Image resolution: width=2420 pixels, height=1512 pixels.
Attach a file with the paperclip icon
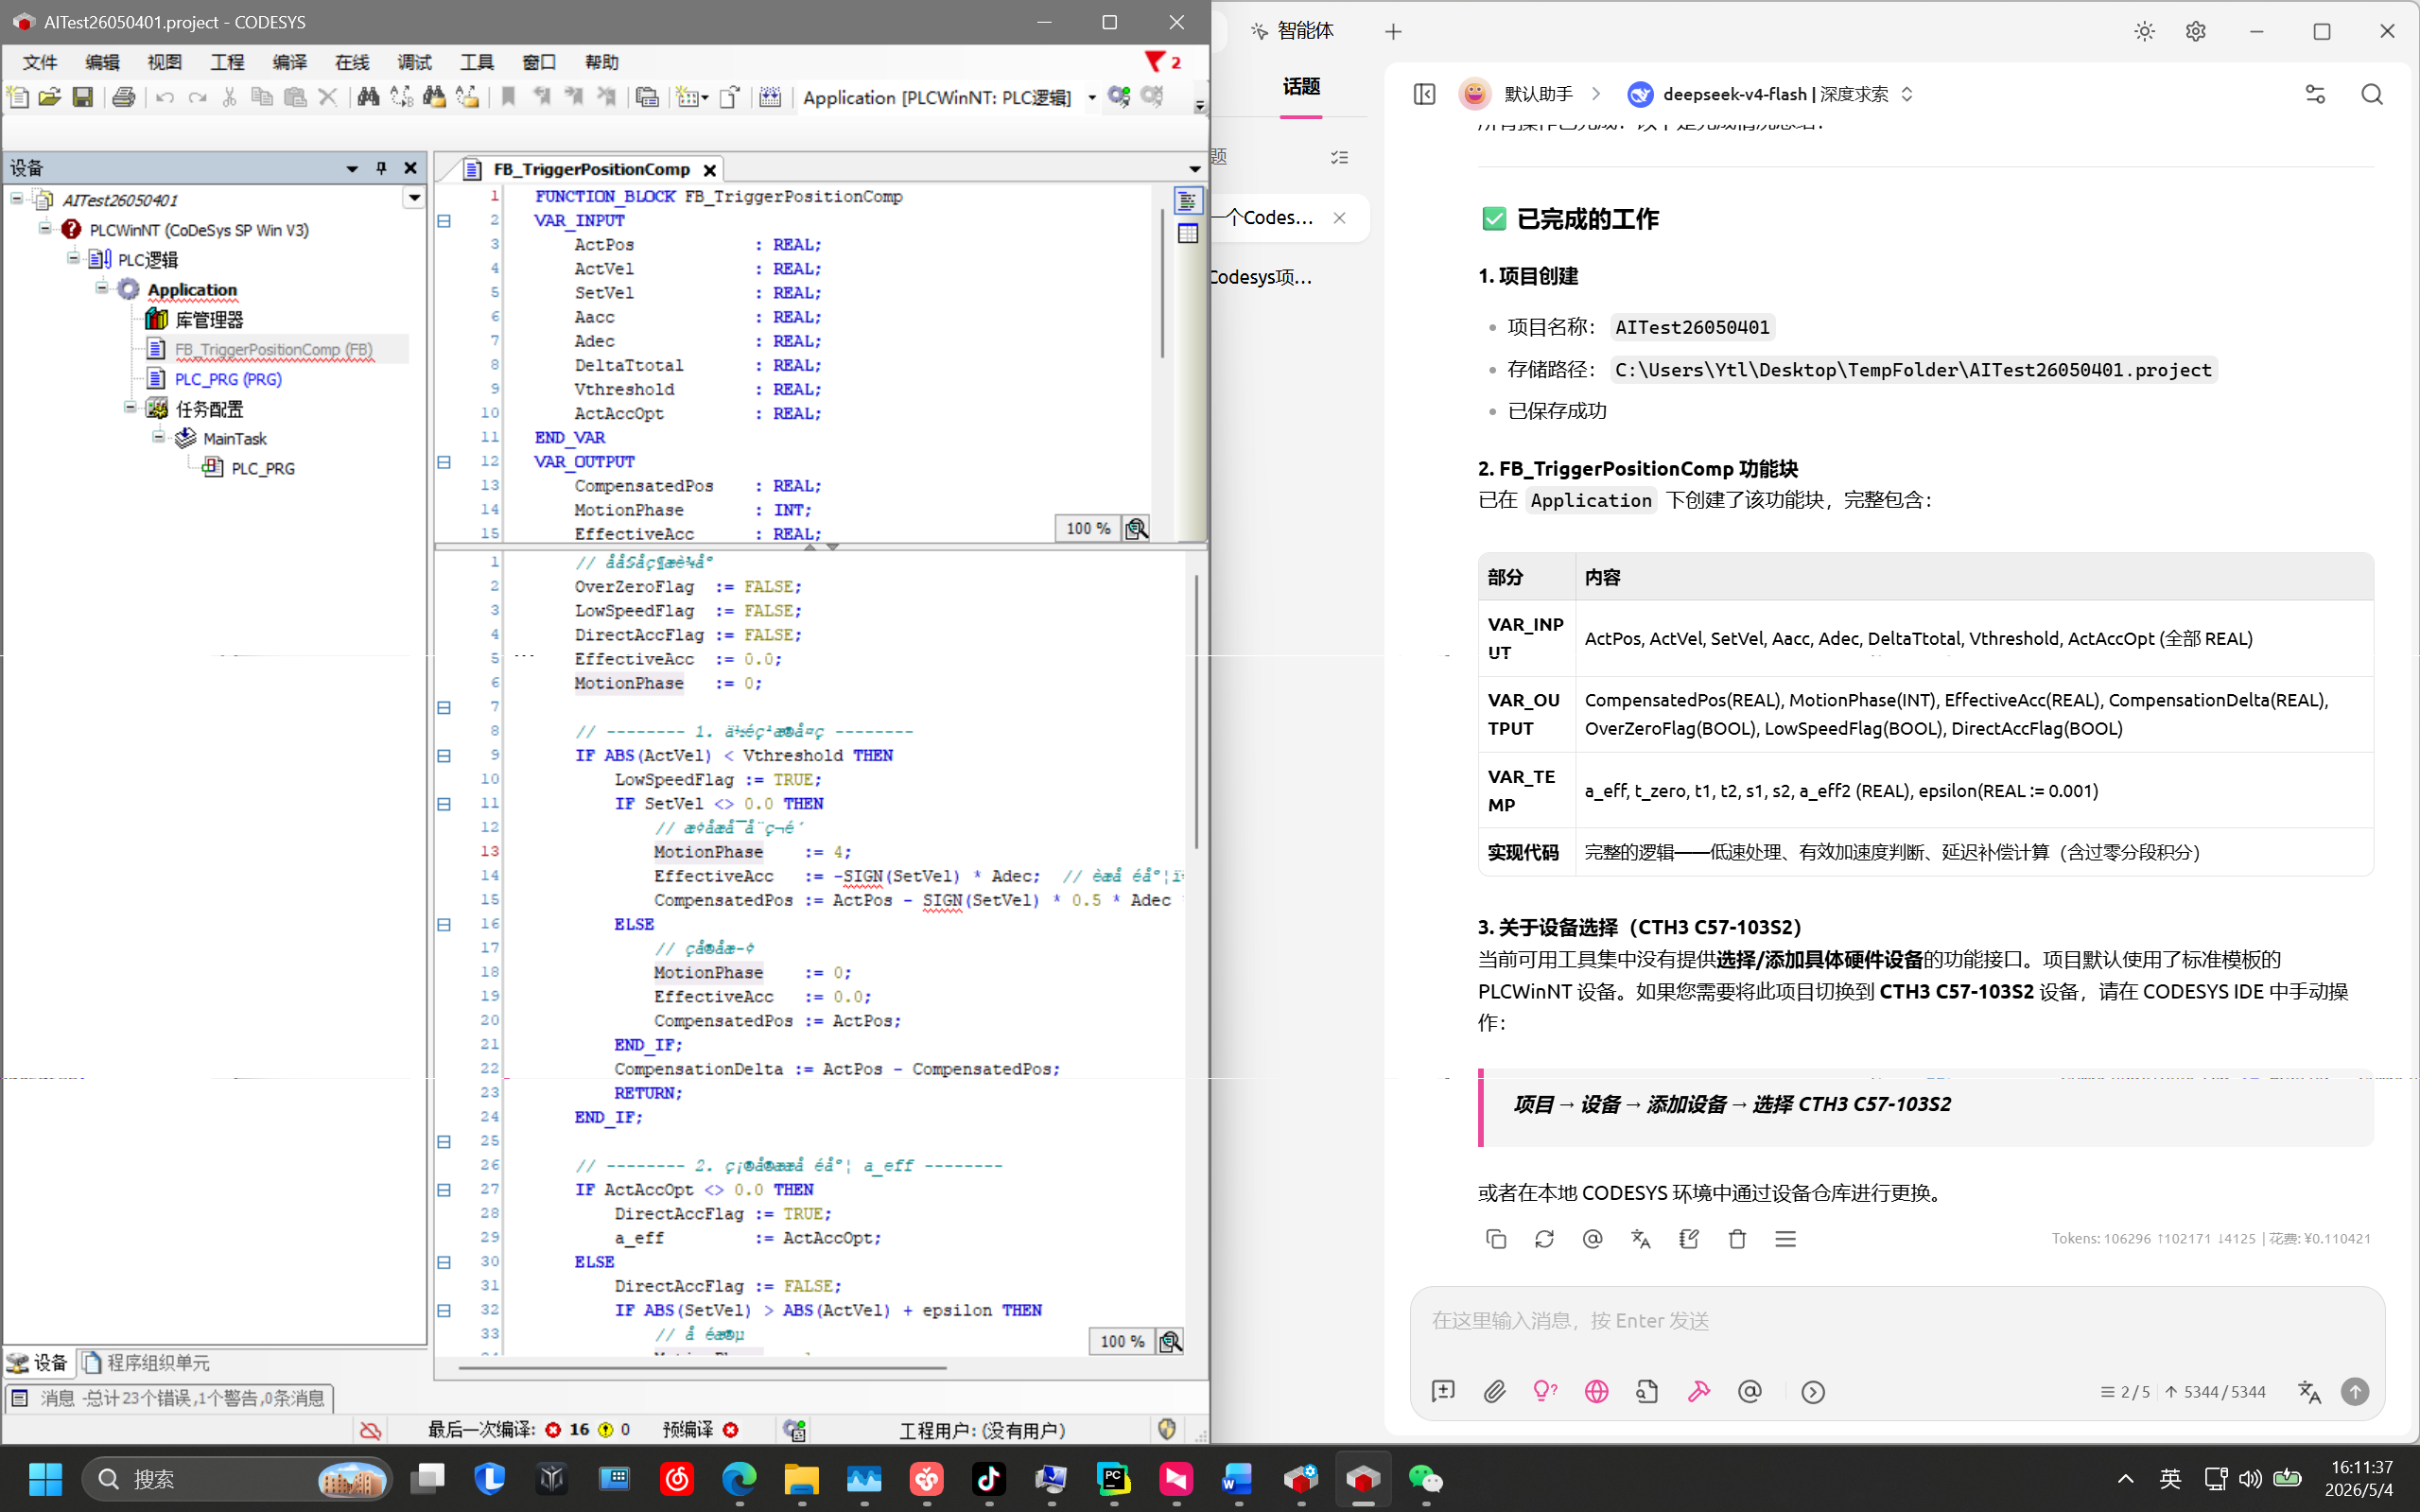[1494, 1392]
